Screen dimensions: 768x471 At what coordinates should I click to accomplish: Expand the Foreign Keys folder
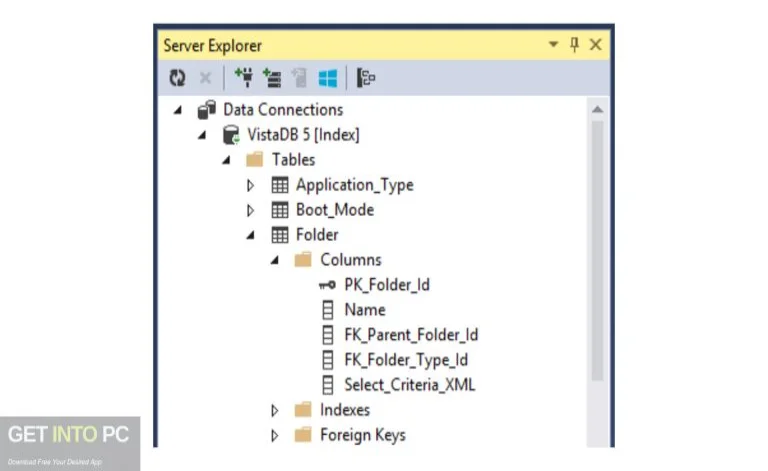tap(275, 435)
